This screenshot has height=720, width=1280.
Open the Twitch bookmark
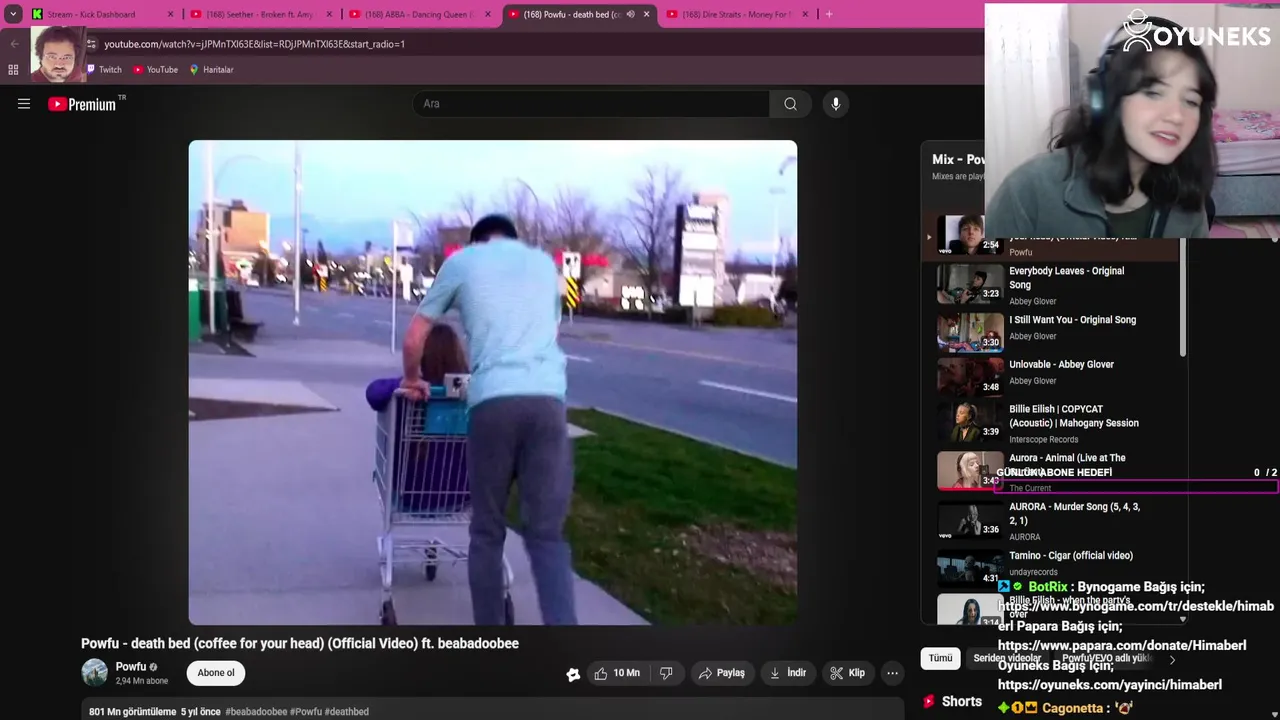[x=104, y=70]
